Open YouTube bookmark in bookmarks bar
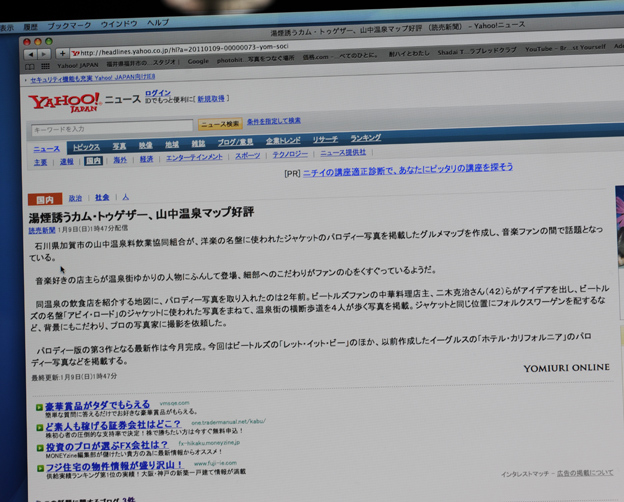The image size is (624, 502). pyautogui.click(x=565, y=48)
